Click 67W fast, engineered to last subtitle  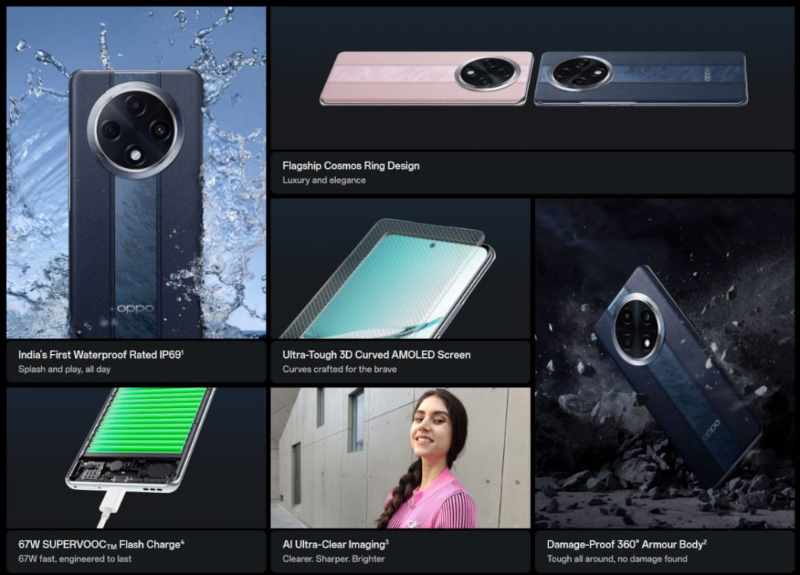click(75, 559)
